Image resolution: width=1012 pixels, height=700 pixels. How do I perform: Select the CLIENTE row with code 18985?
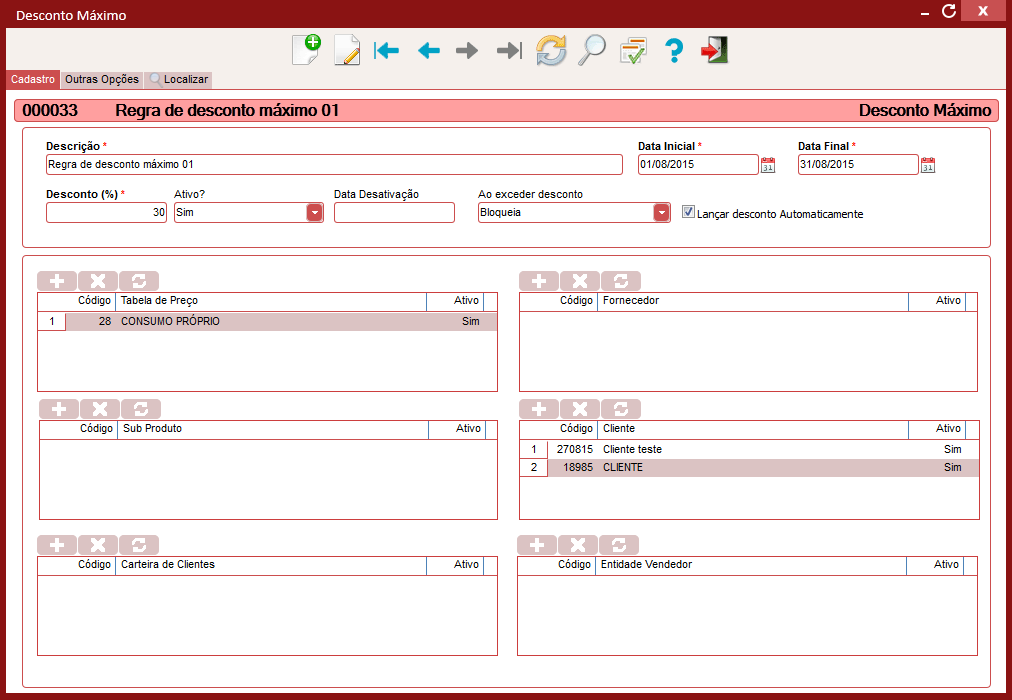(x=749, y=467)
